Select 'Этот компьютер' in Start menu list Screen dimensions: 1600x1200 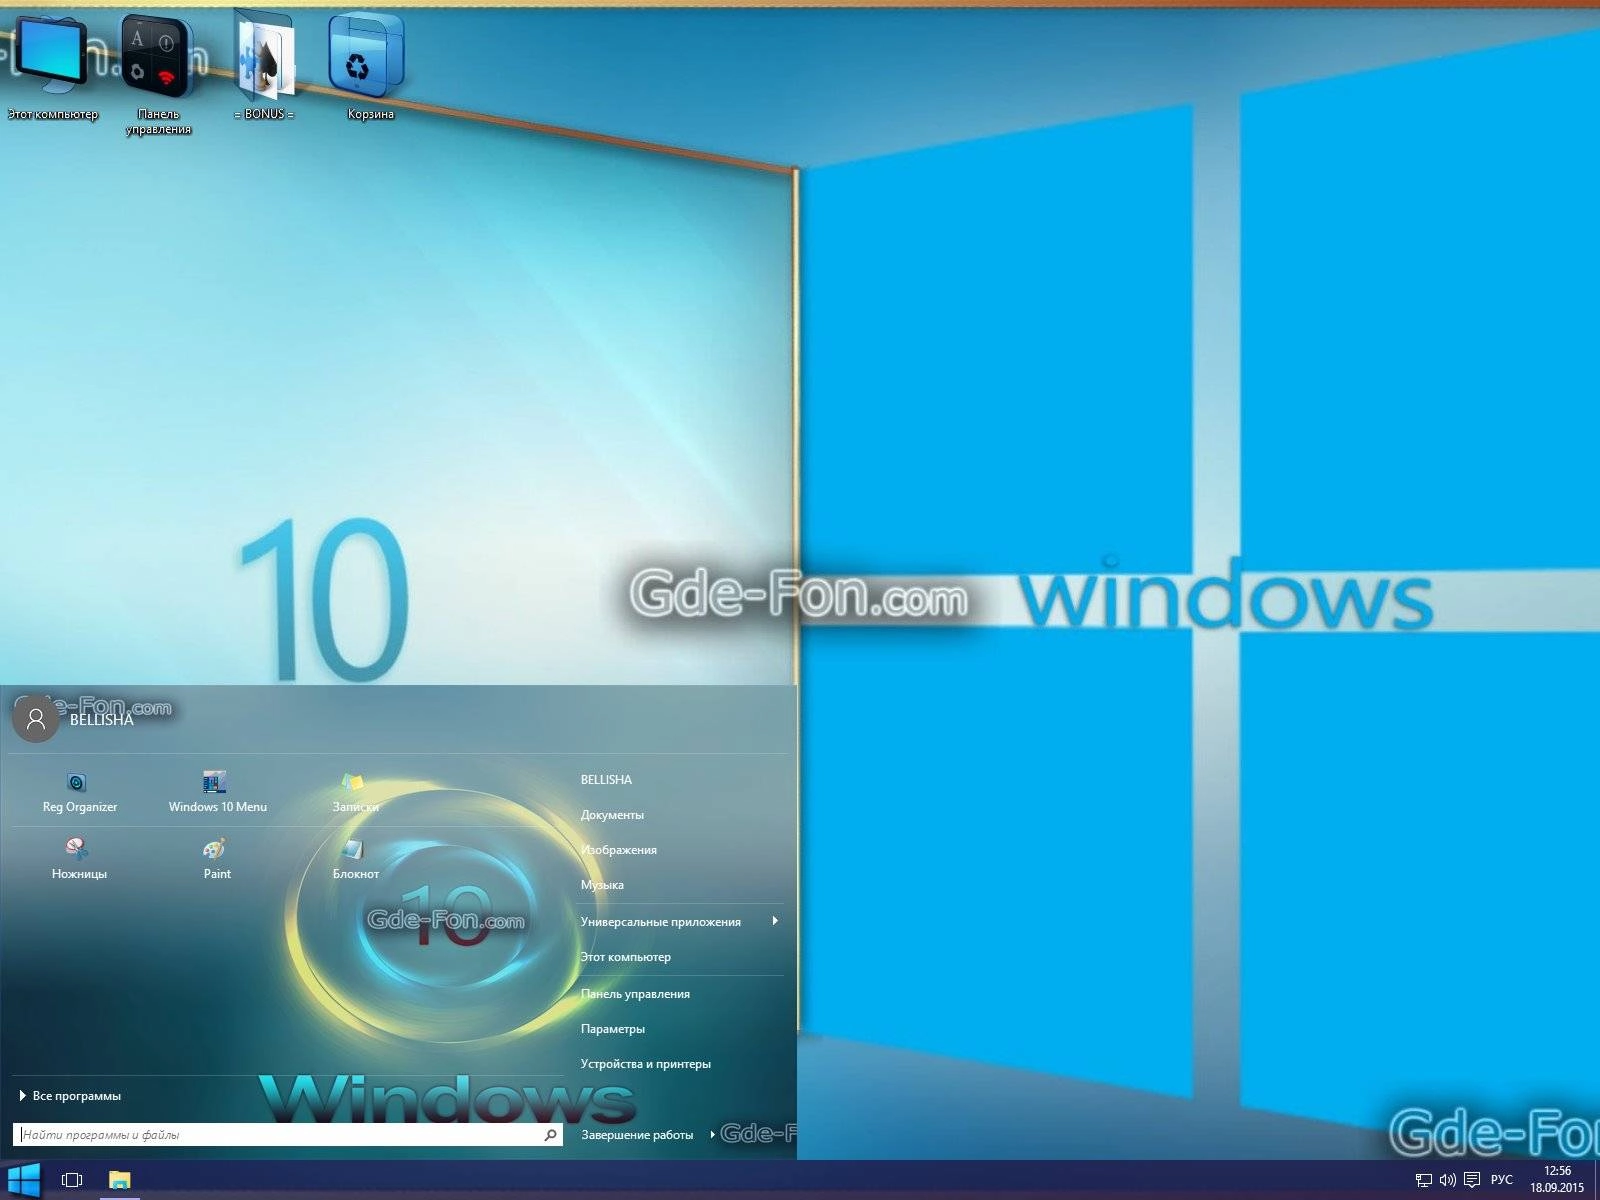[x=626, y=957]
